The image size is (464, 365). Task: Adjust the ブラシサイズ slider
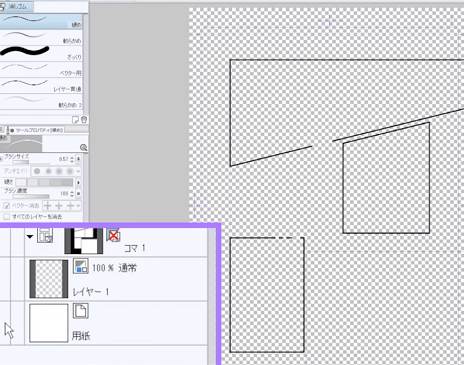tap(31, 162)
